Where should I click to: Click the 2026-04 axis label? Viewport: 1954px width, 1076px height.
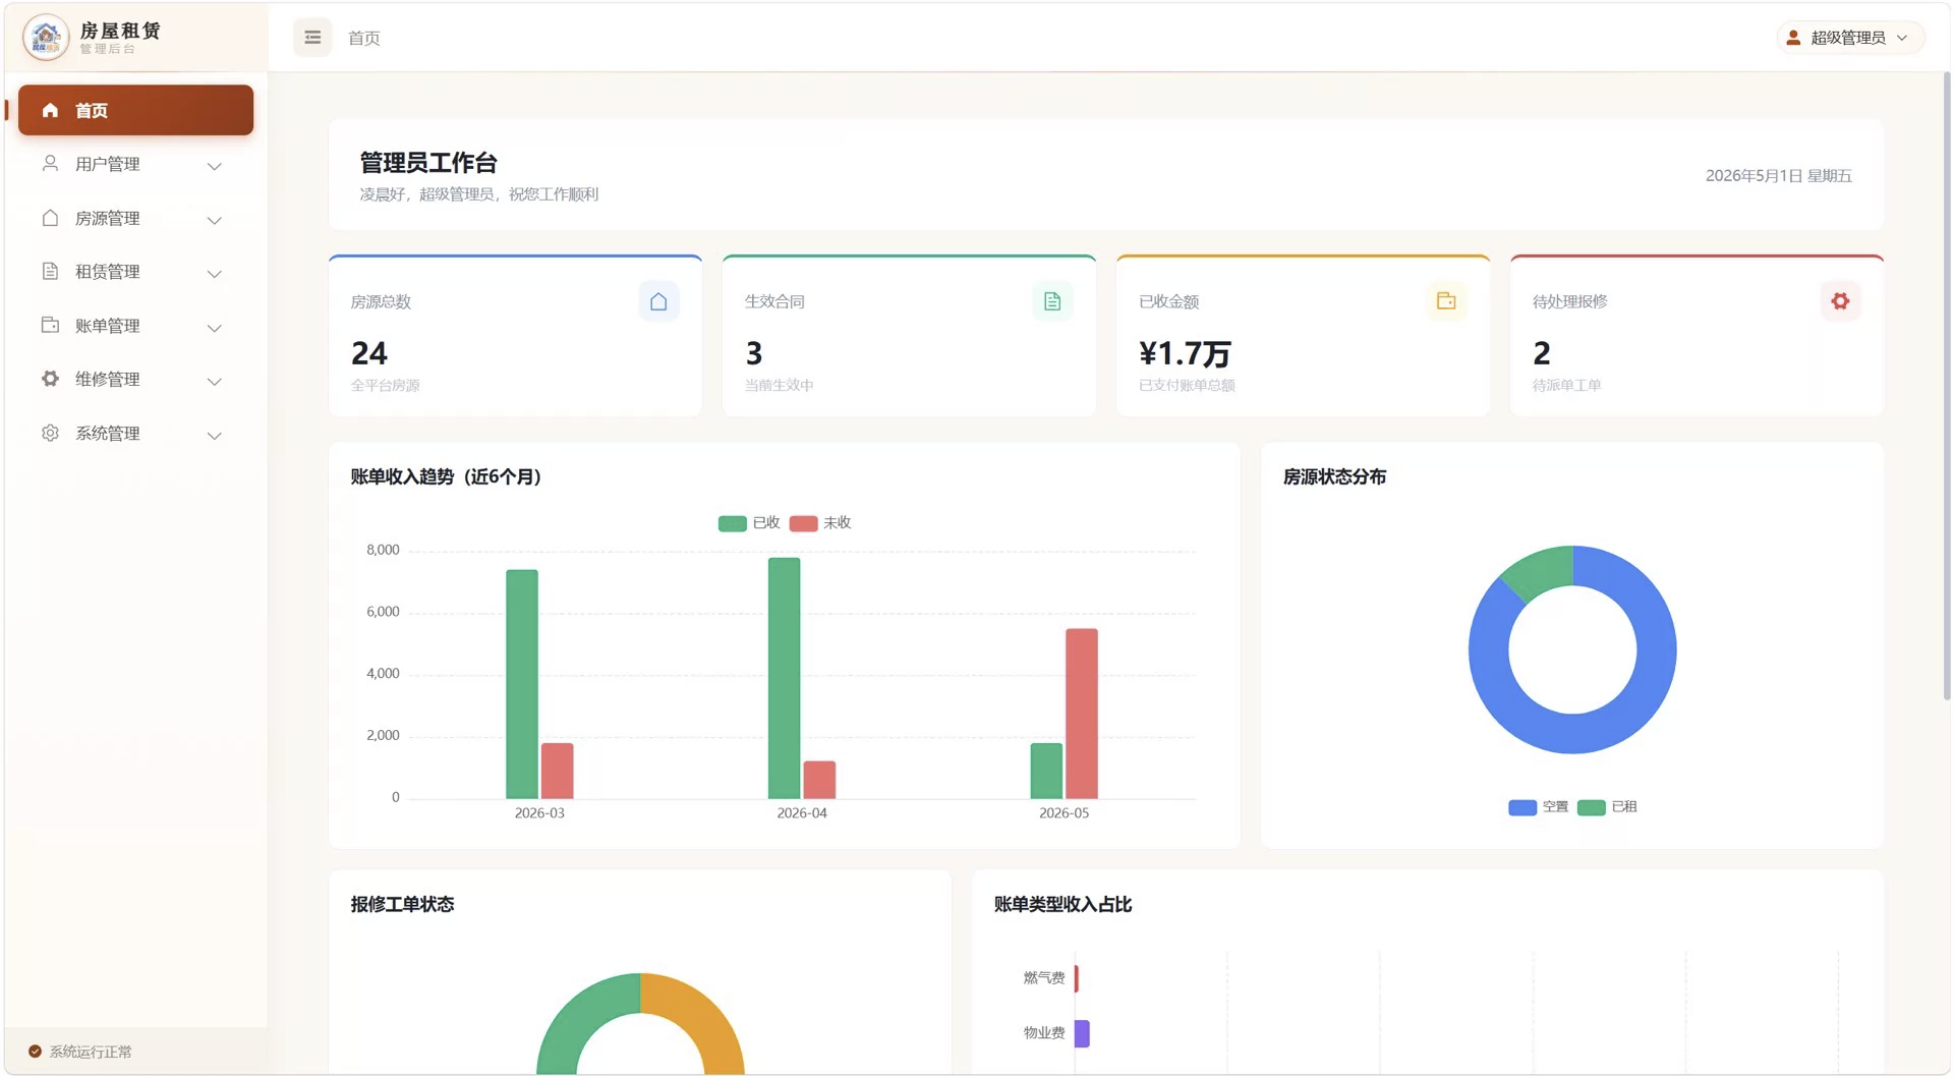coord(802,813)
